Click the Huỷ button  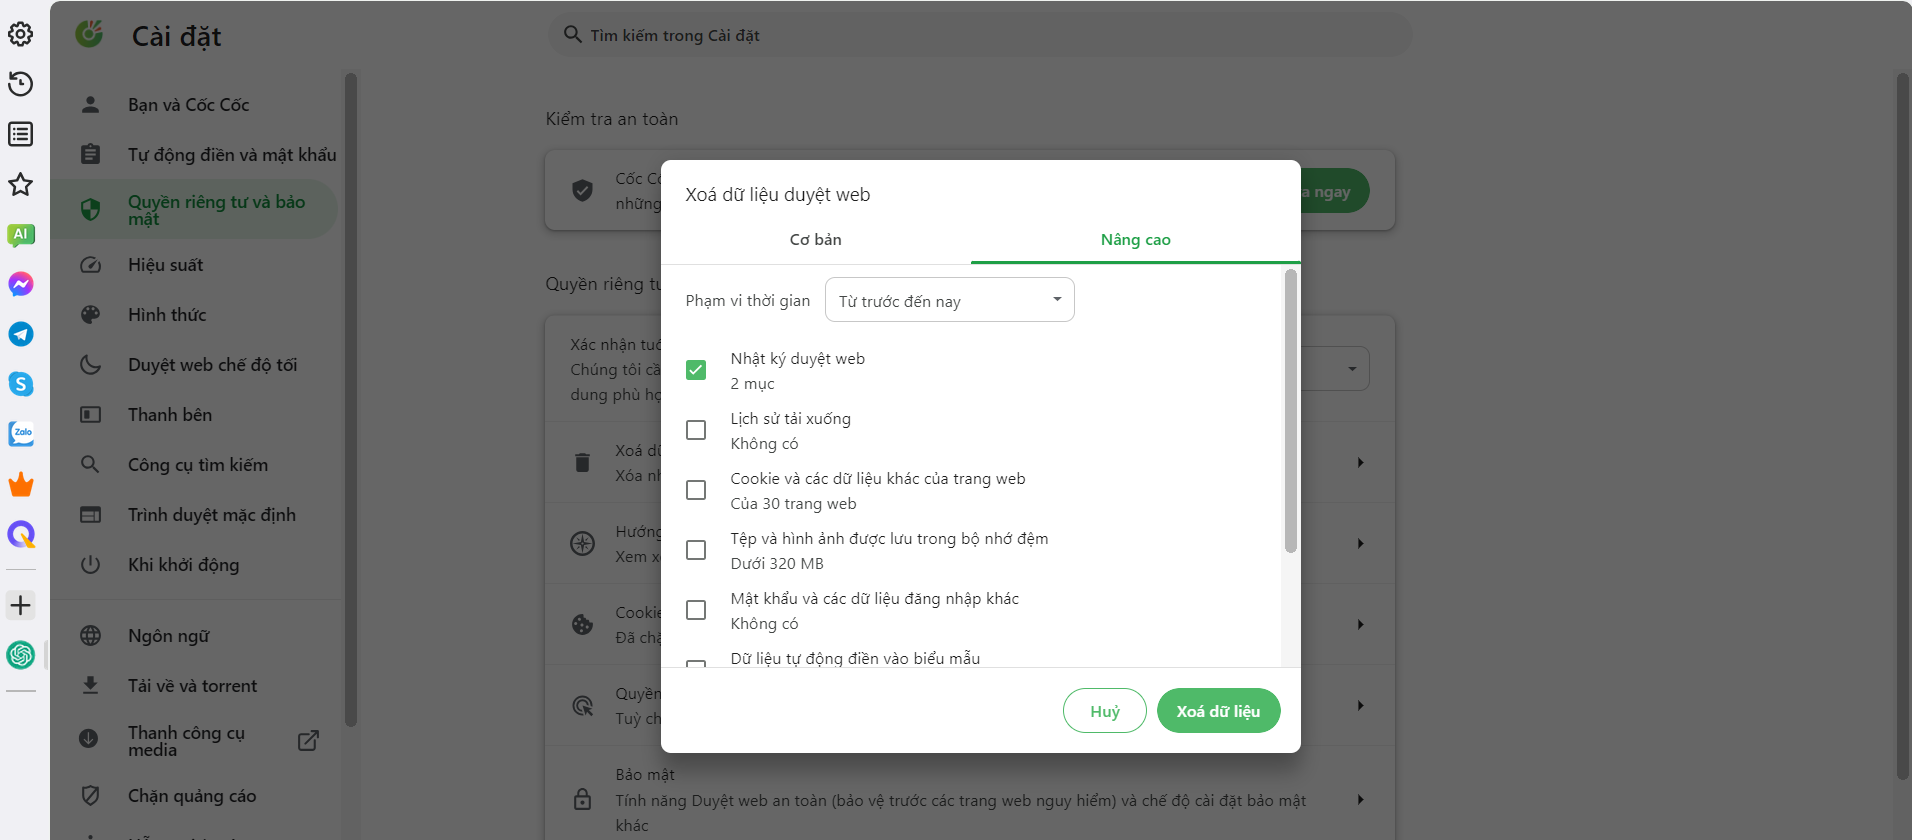pyautogui.click(x=1104, y=711)
